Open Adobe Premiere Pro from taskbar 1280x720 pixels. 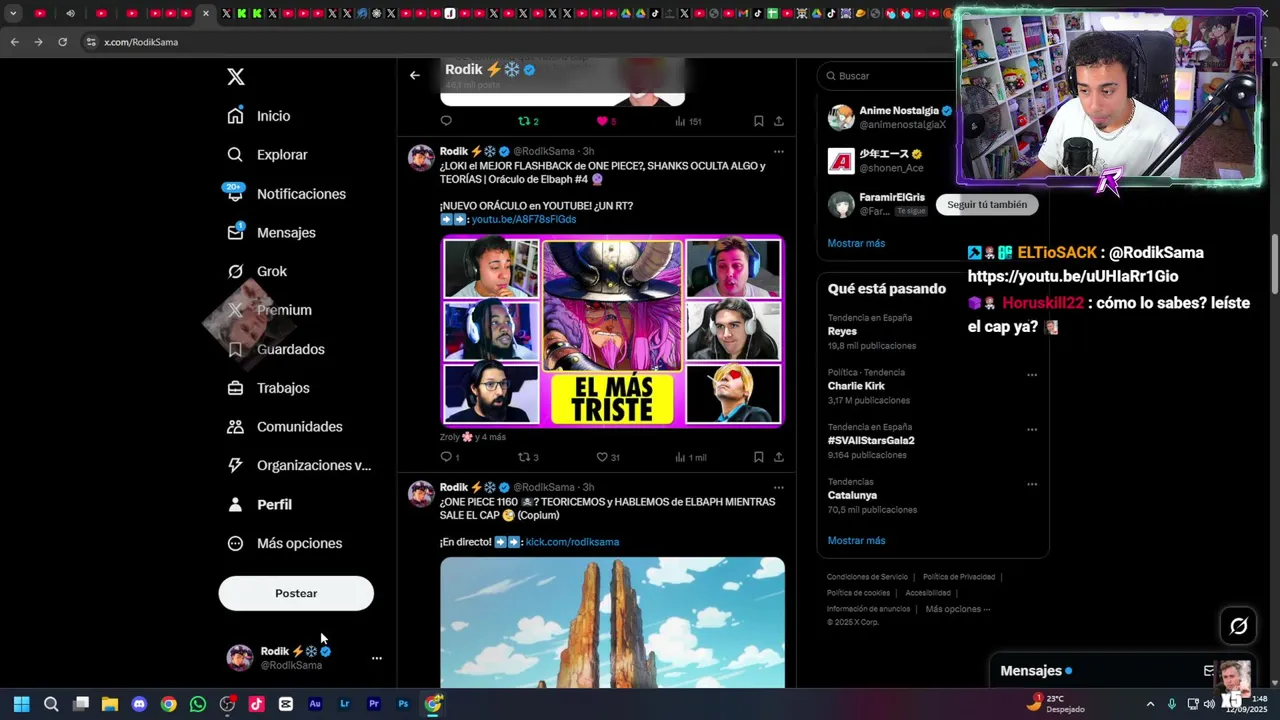click(x=374, y=704)
